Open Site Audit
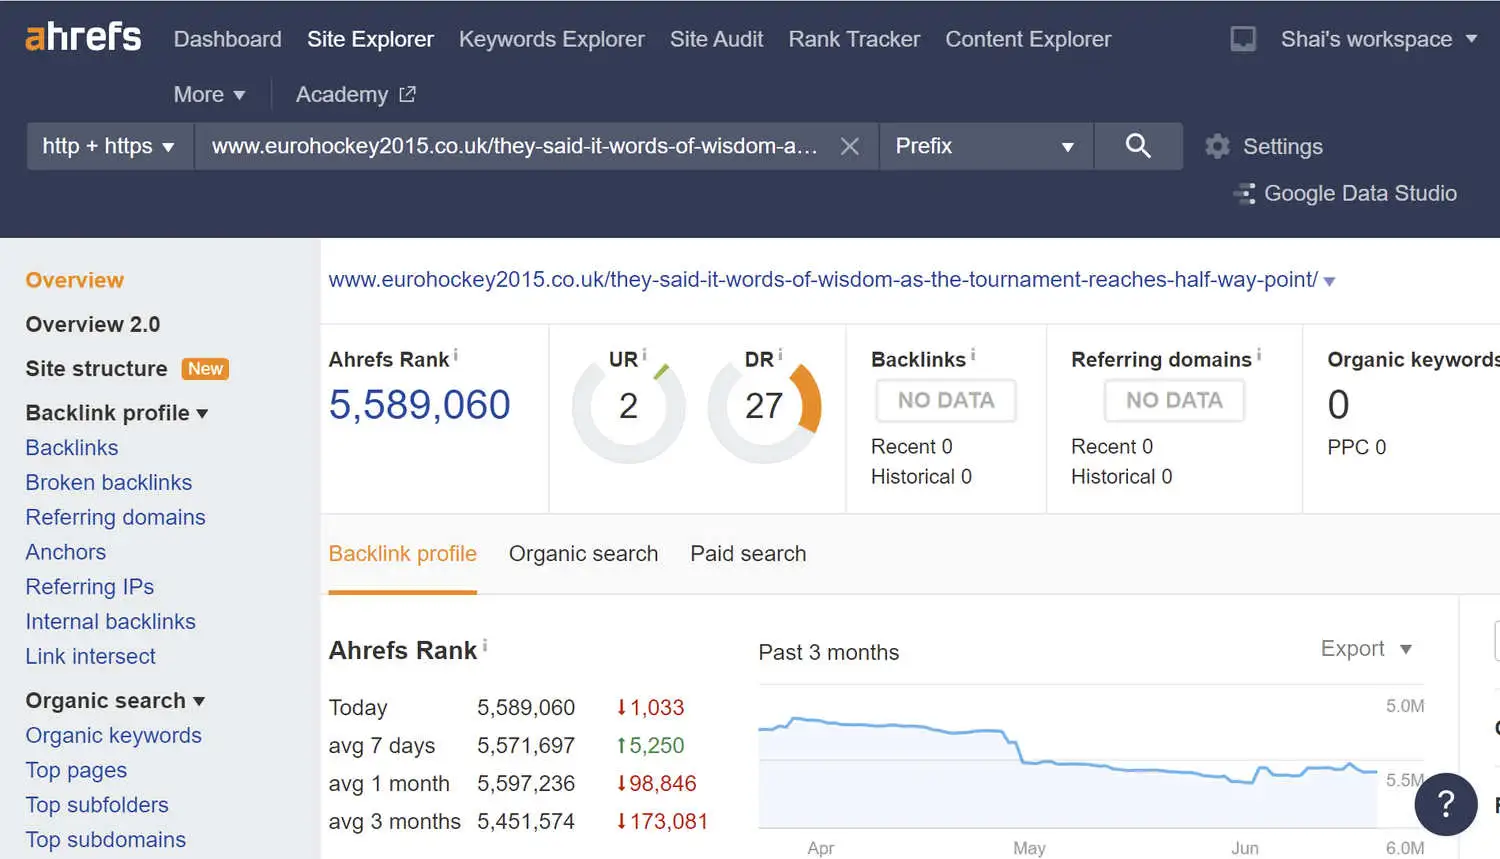 point(716,39)
